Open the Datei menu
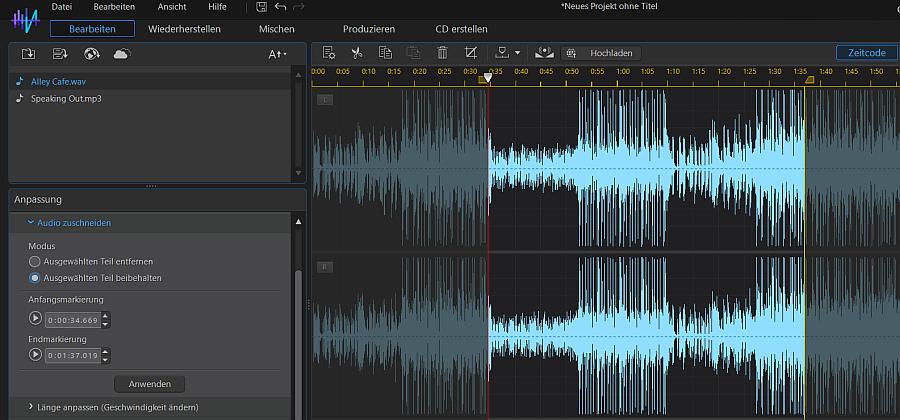This screenshot has height=420, width=900. point(61,7)
